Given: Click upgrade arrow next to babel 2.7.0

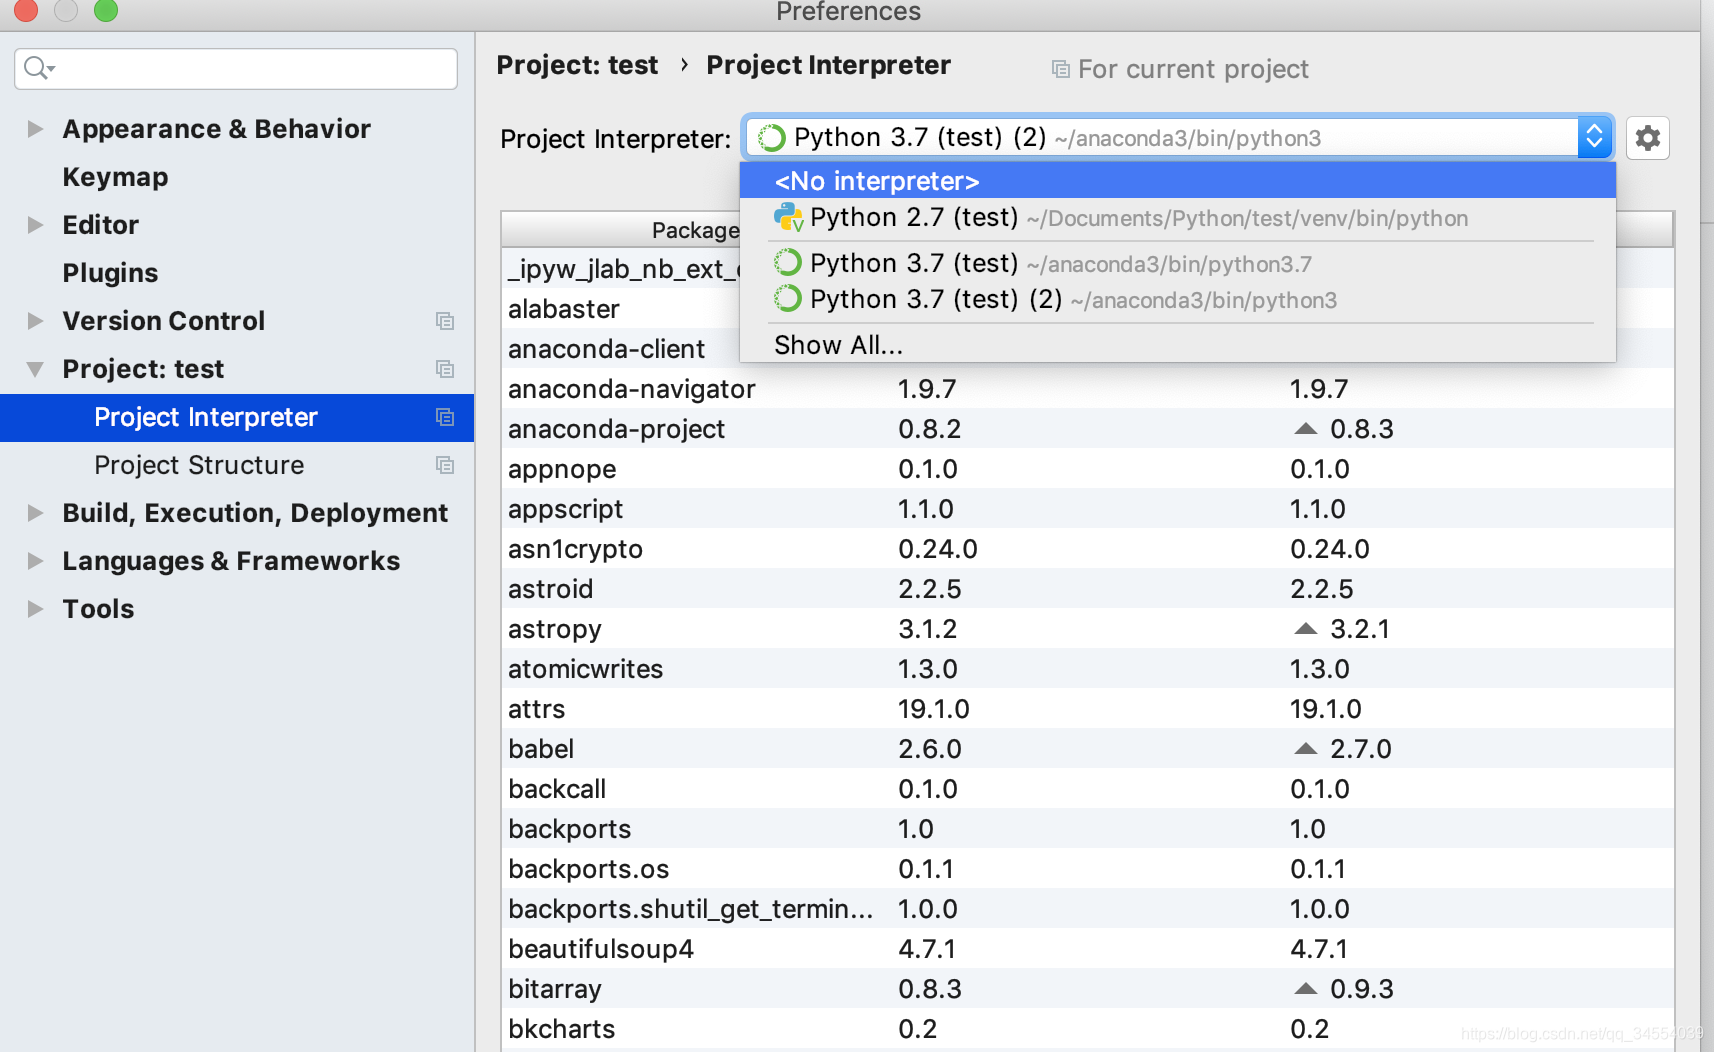Looking at the screenshot, I should (x=1305, y=749).
